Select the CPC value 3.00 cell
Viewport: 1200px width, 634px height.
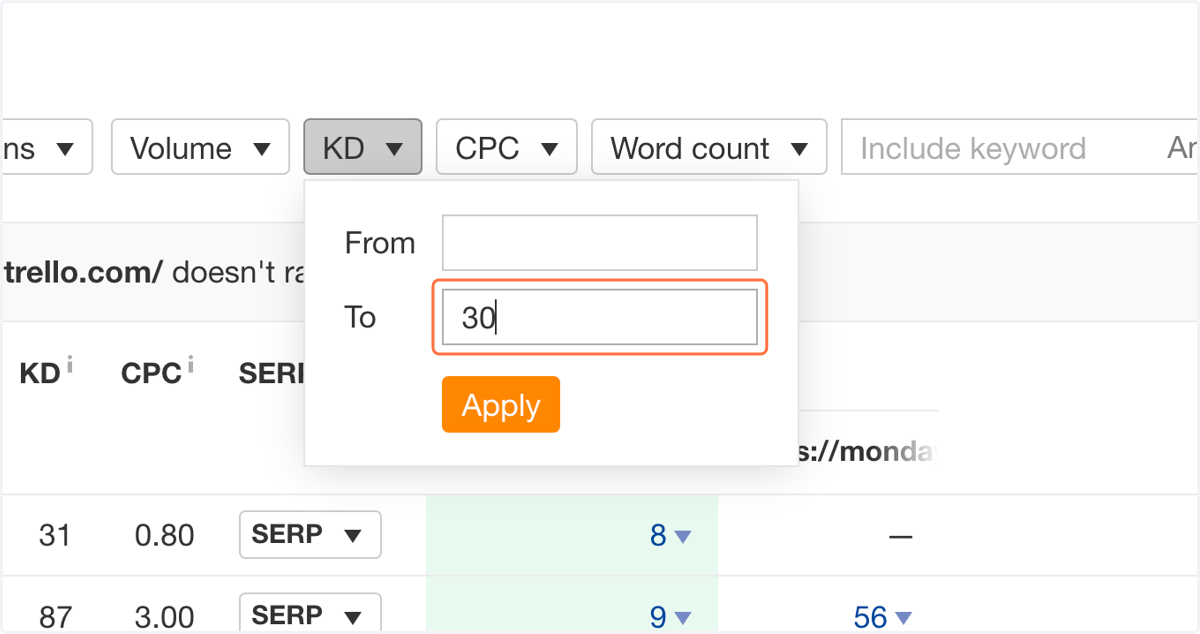164,617
